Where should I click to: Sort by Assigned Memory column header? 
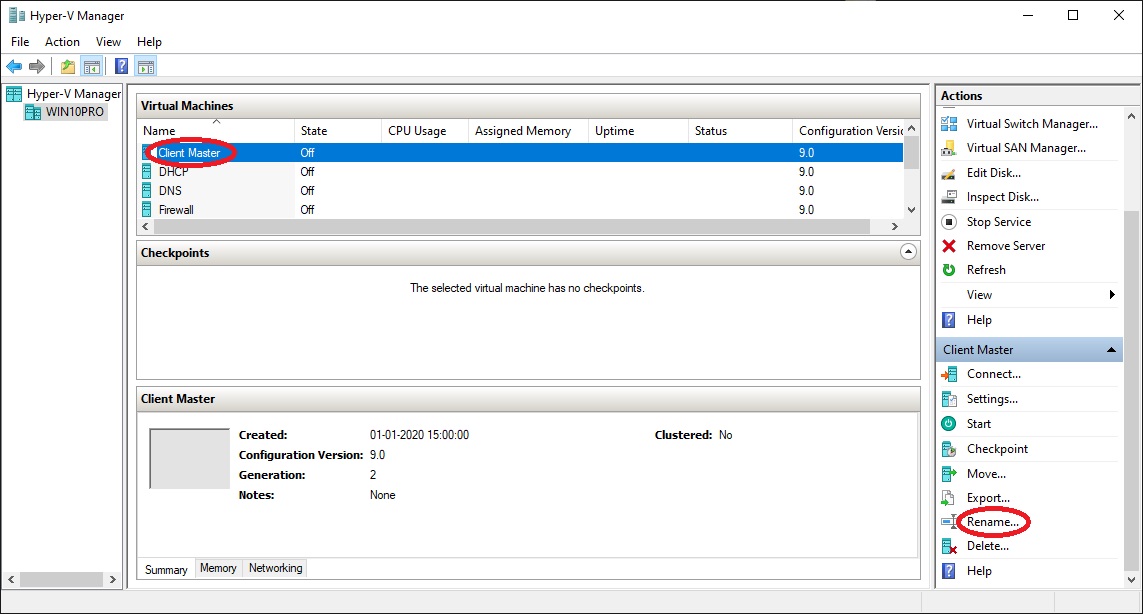[x=528, y=131]
